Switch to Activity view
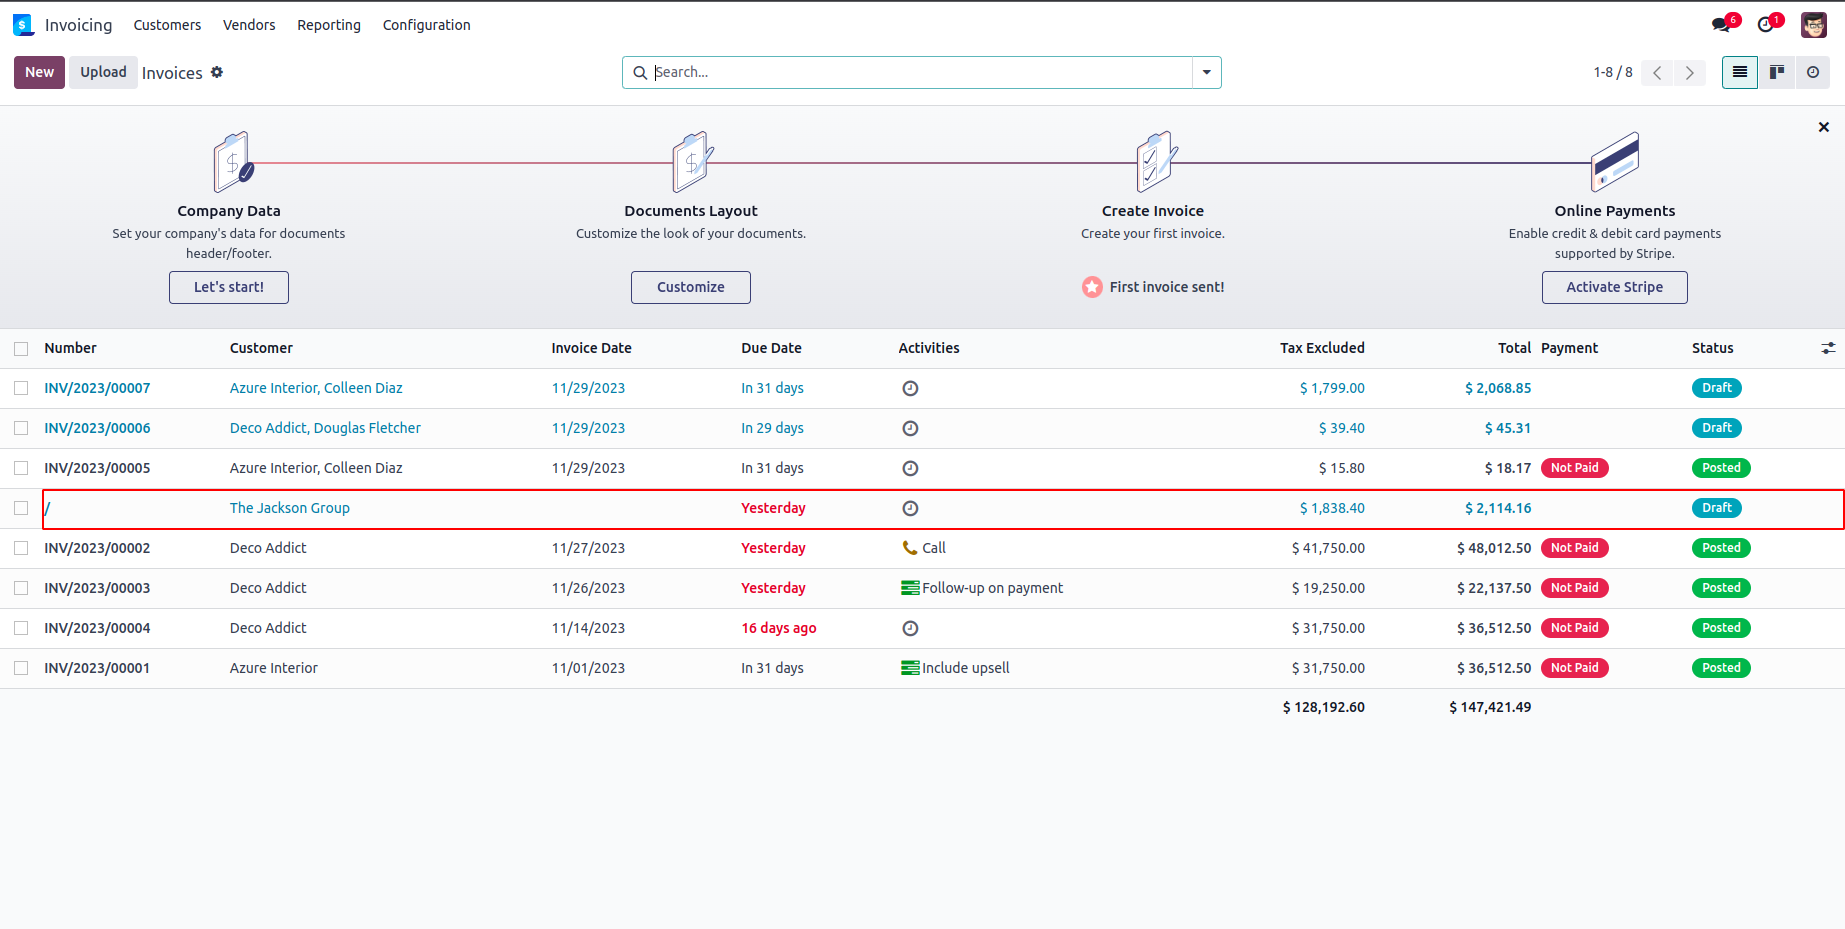This screenshot has height=929, width=1845. pos(1813,72)
